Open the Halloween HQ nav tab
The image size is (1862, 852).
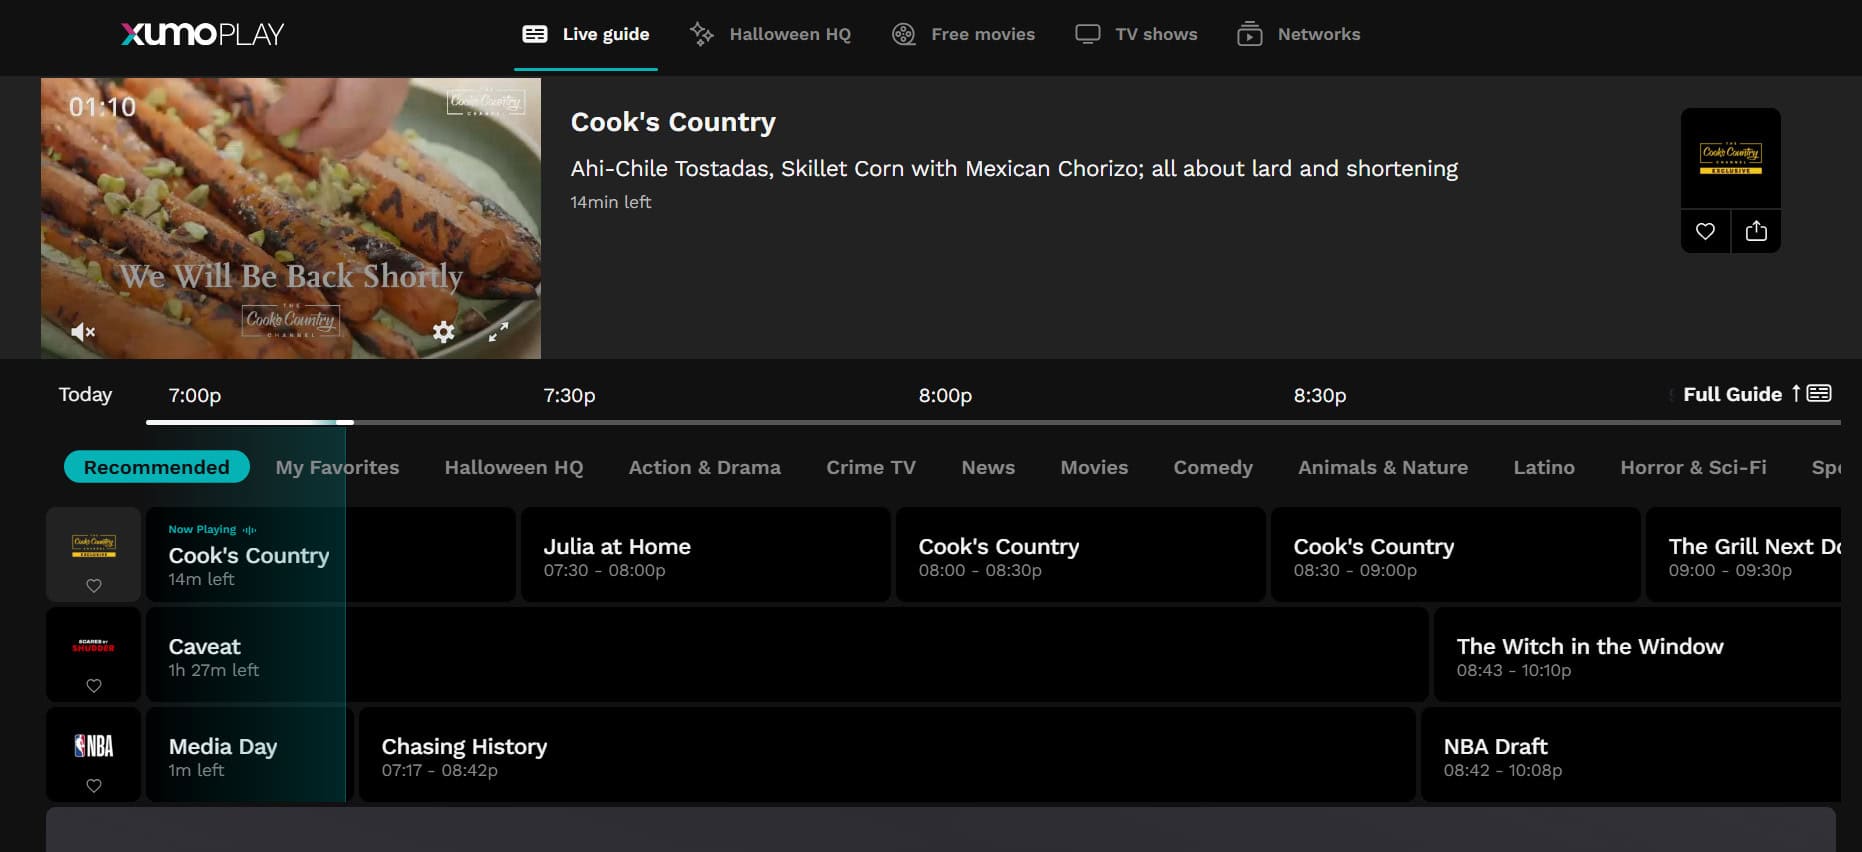click(771, 34)
